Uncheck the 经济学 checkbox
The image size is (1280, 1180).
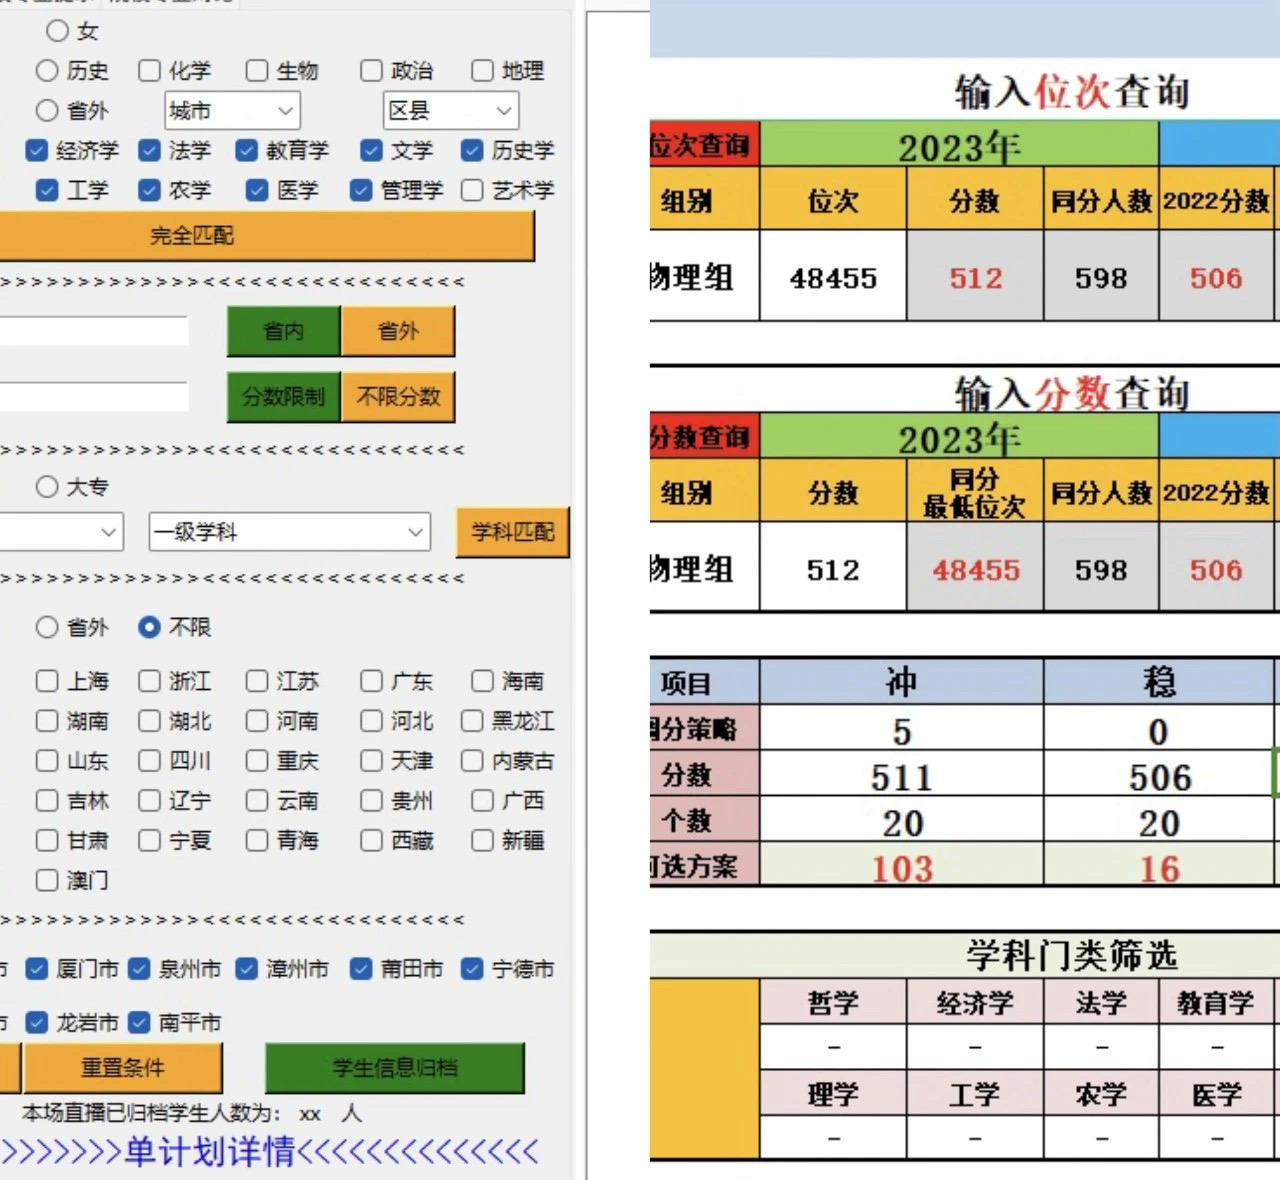point(37,150)
